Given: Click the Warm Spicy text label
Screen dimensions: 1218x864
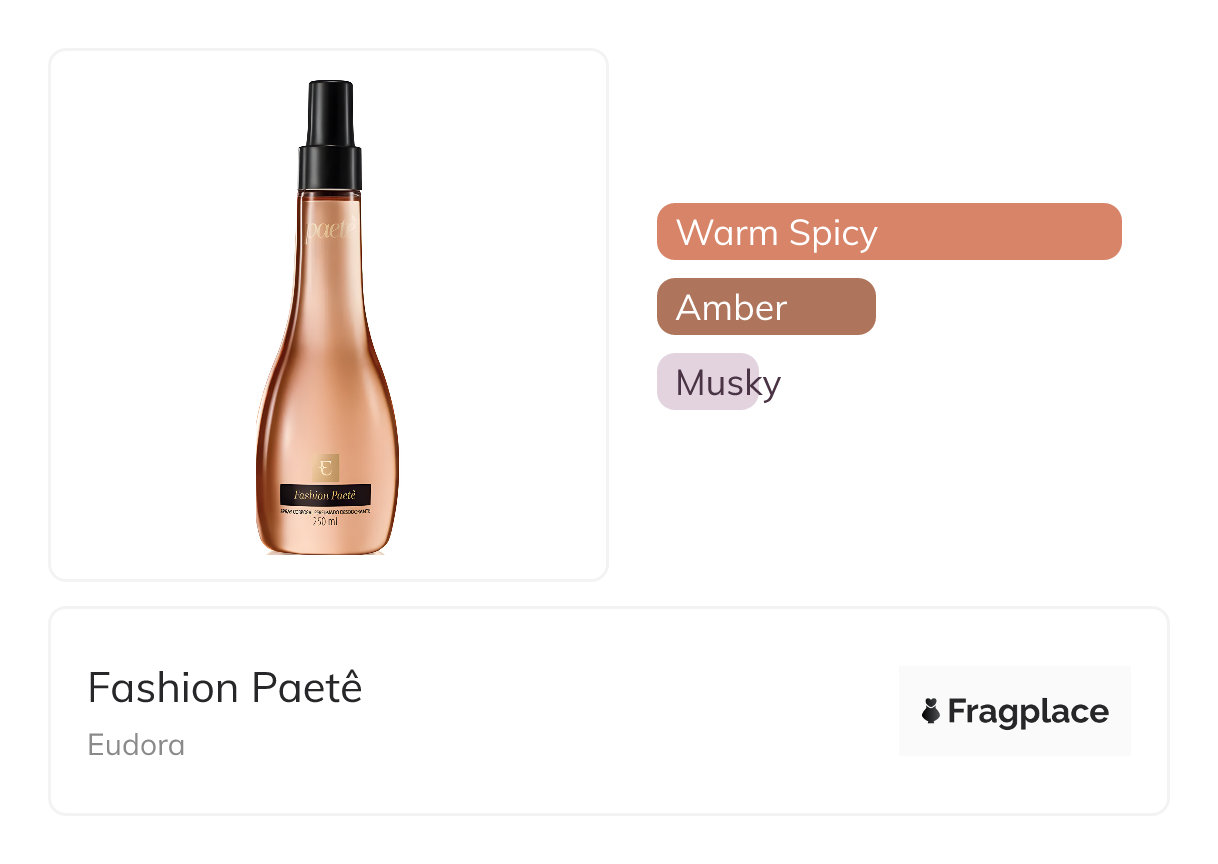Looking at the screenshot, I should click(776, 232).
